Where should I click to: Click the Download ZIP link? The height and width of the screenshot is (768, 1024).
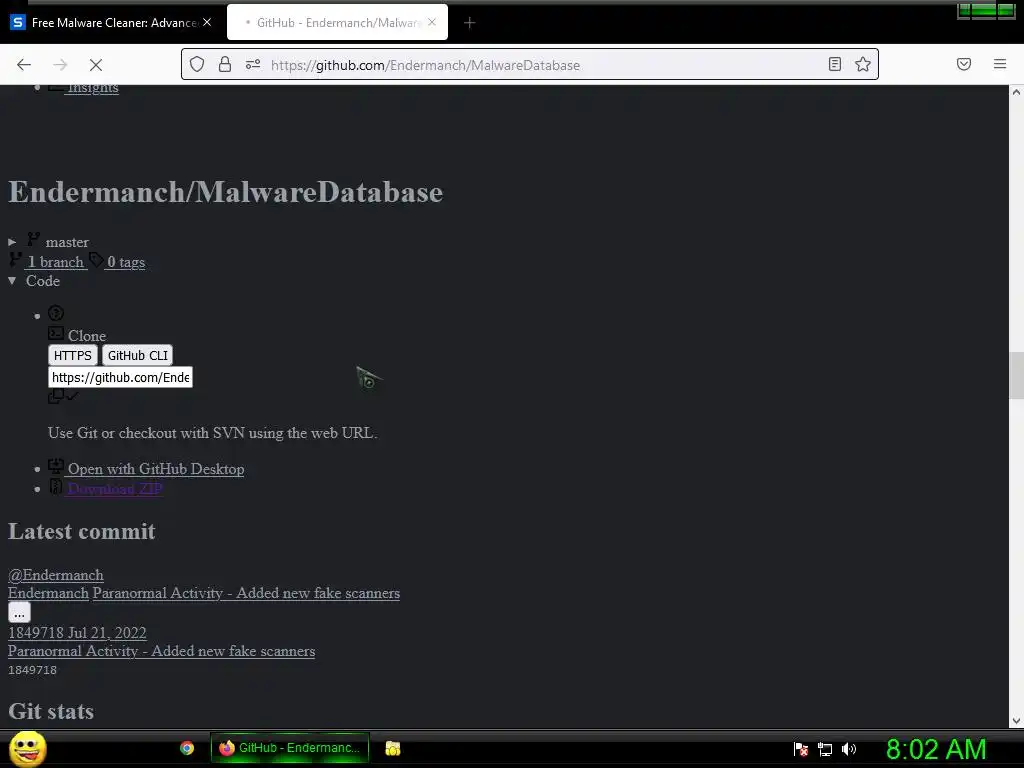[x=115, y=489]
